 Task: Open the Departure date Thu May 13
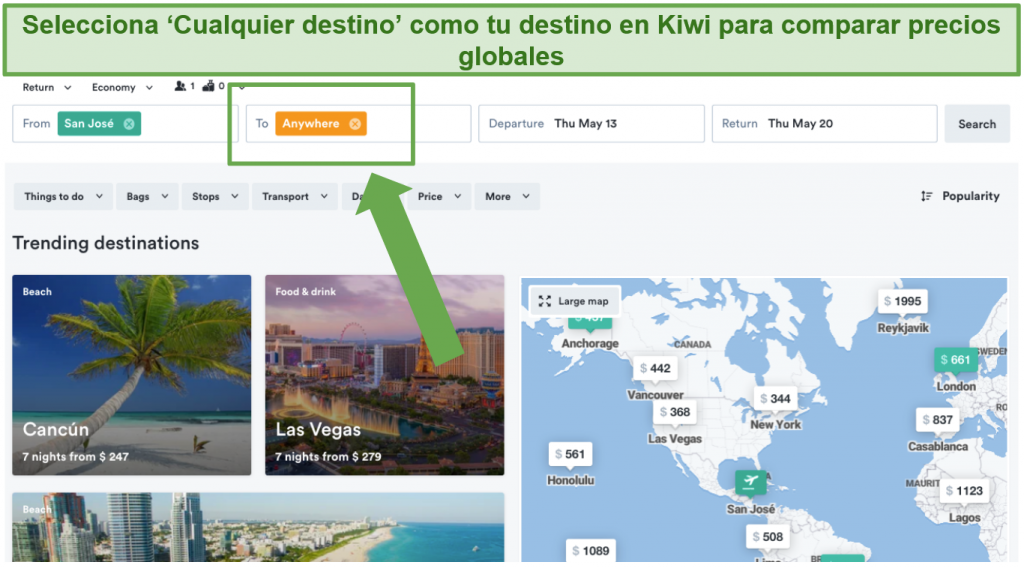coord(591,123)
